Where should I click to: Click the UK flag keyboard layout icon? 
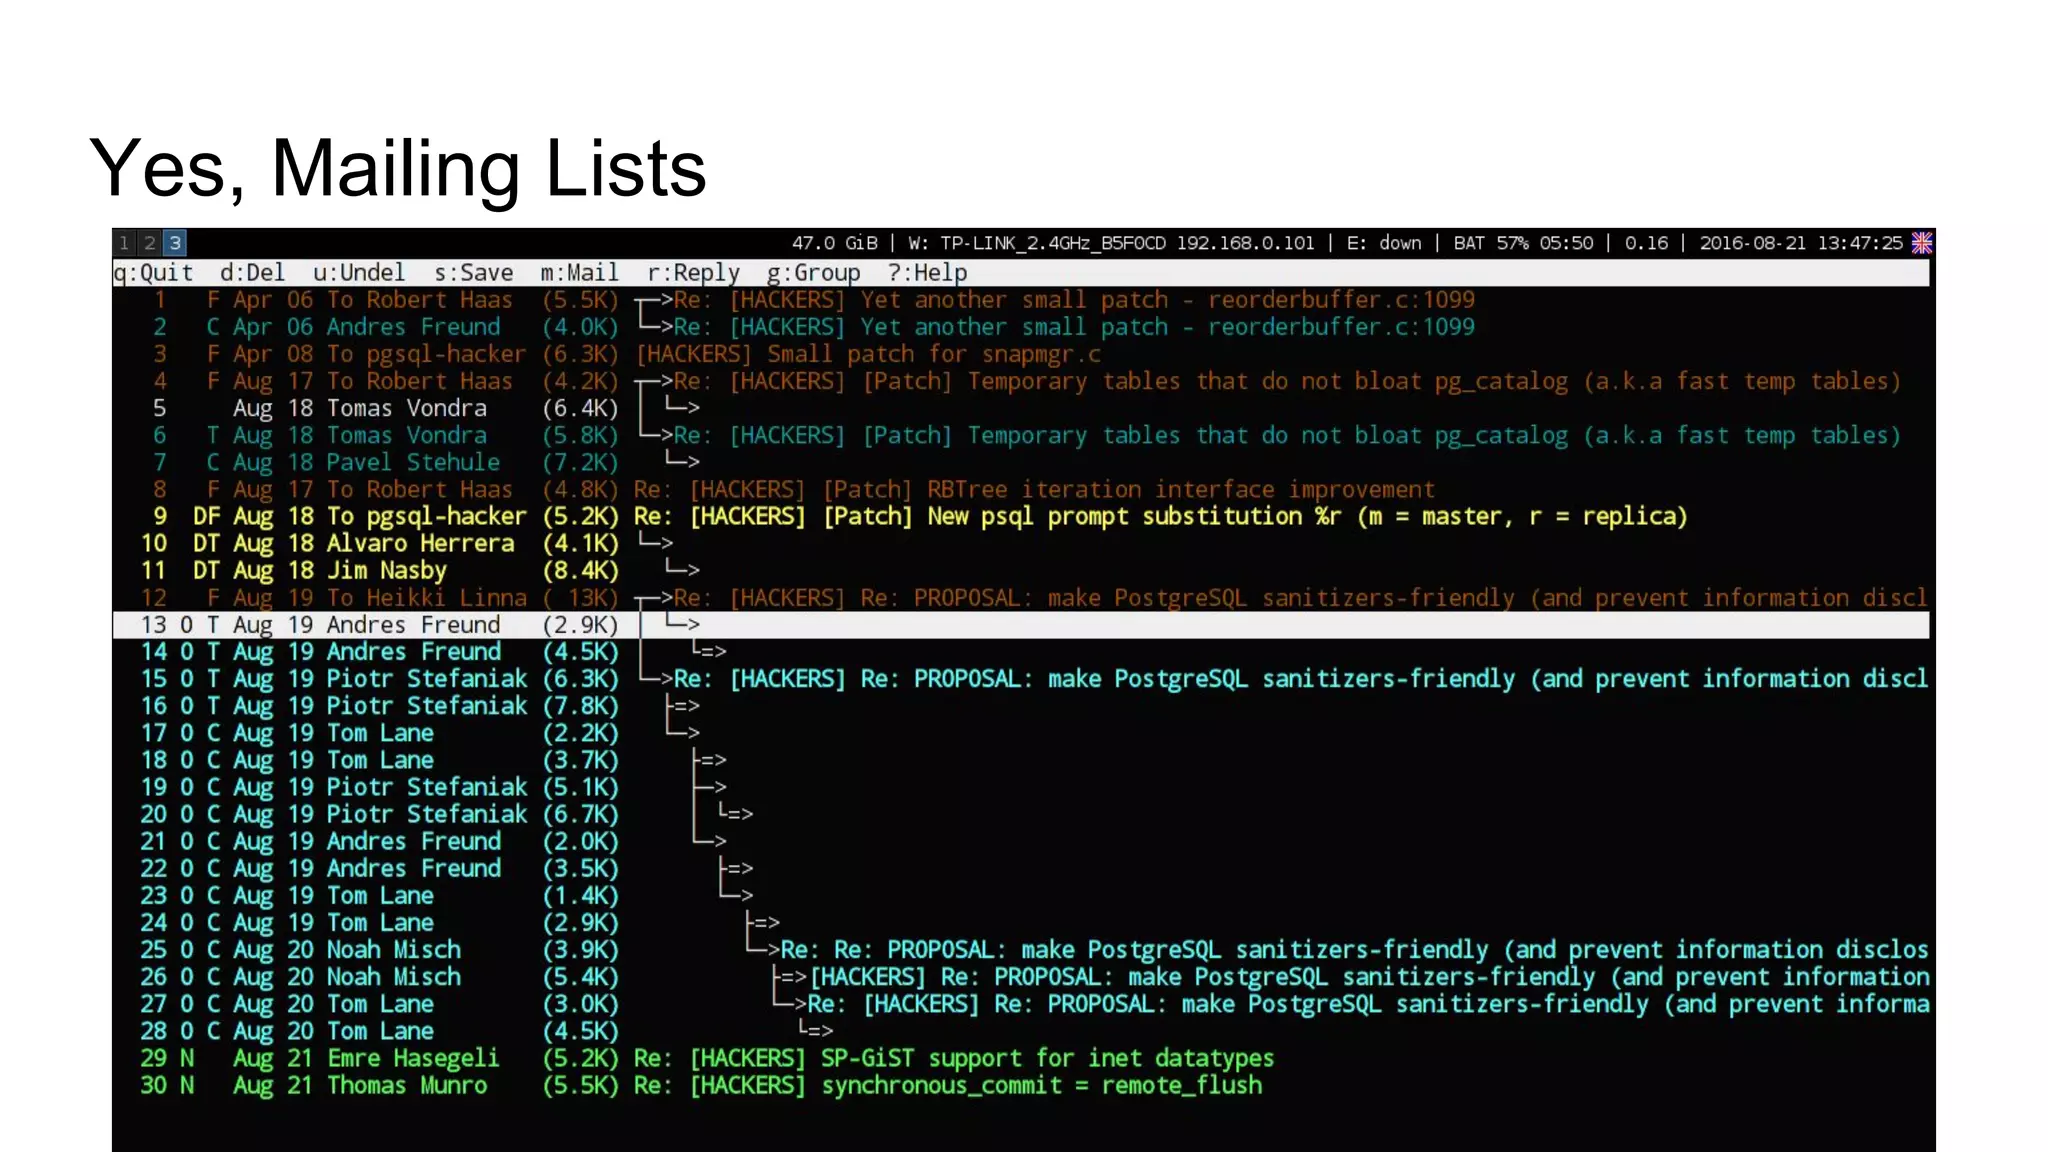(1921, 243)
